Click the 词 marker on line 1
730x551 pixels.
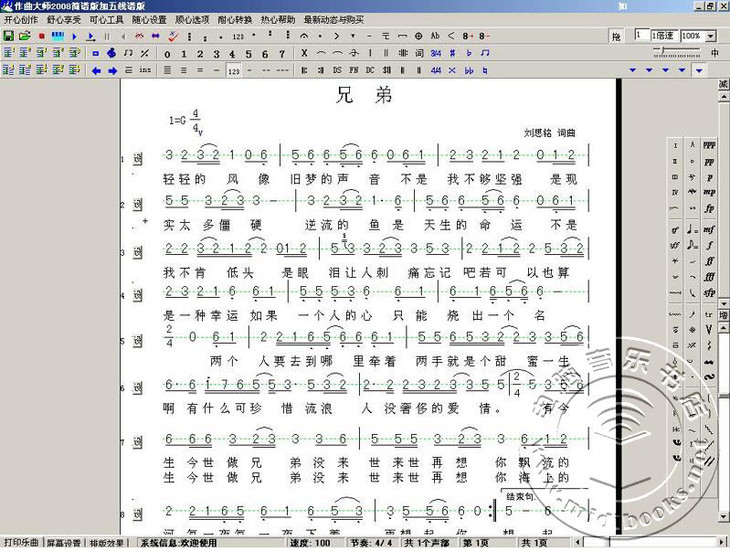tap(138, 159)
